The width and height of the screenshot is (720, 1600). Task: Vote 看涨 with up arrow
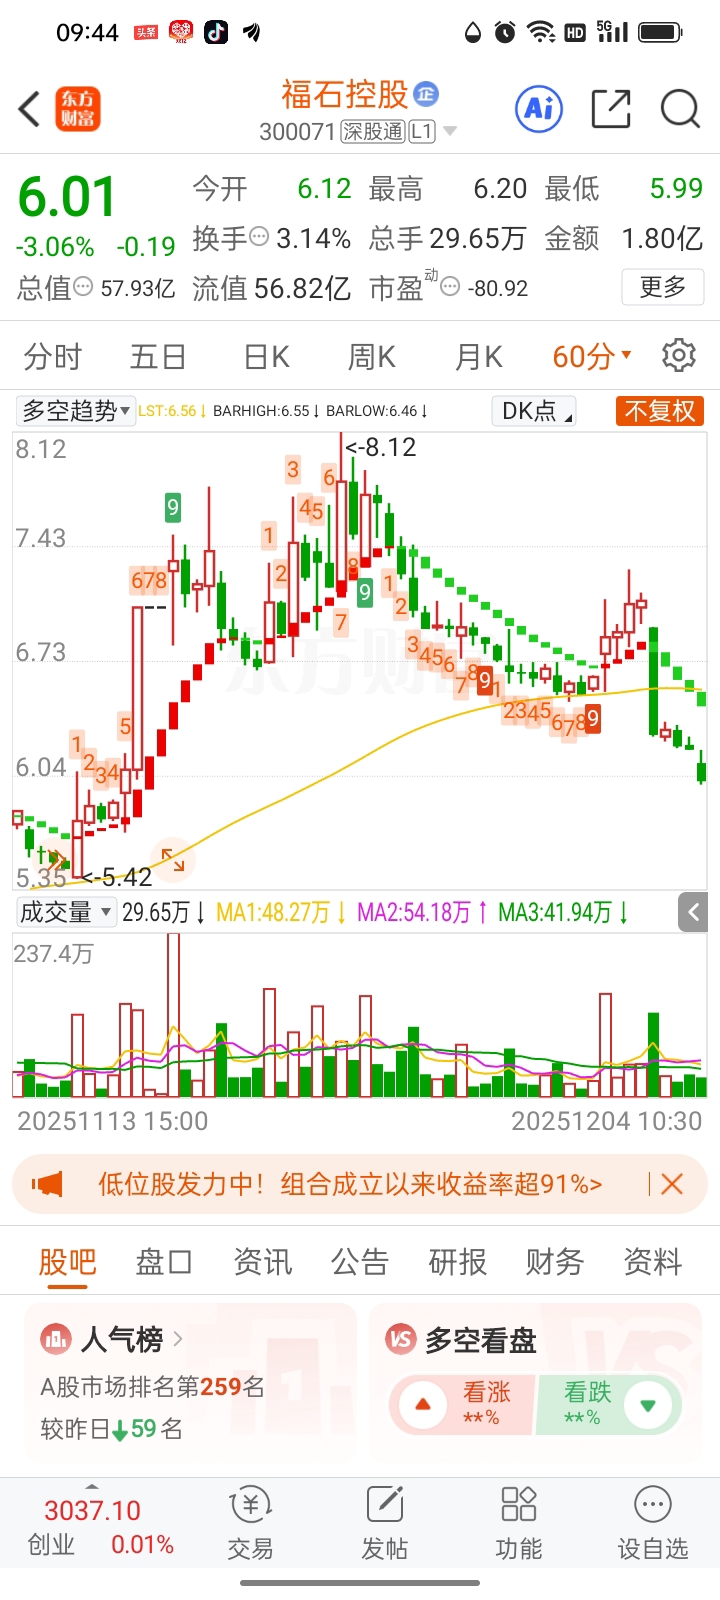(x=423, y=1404)
